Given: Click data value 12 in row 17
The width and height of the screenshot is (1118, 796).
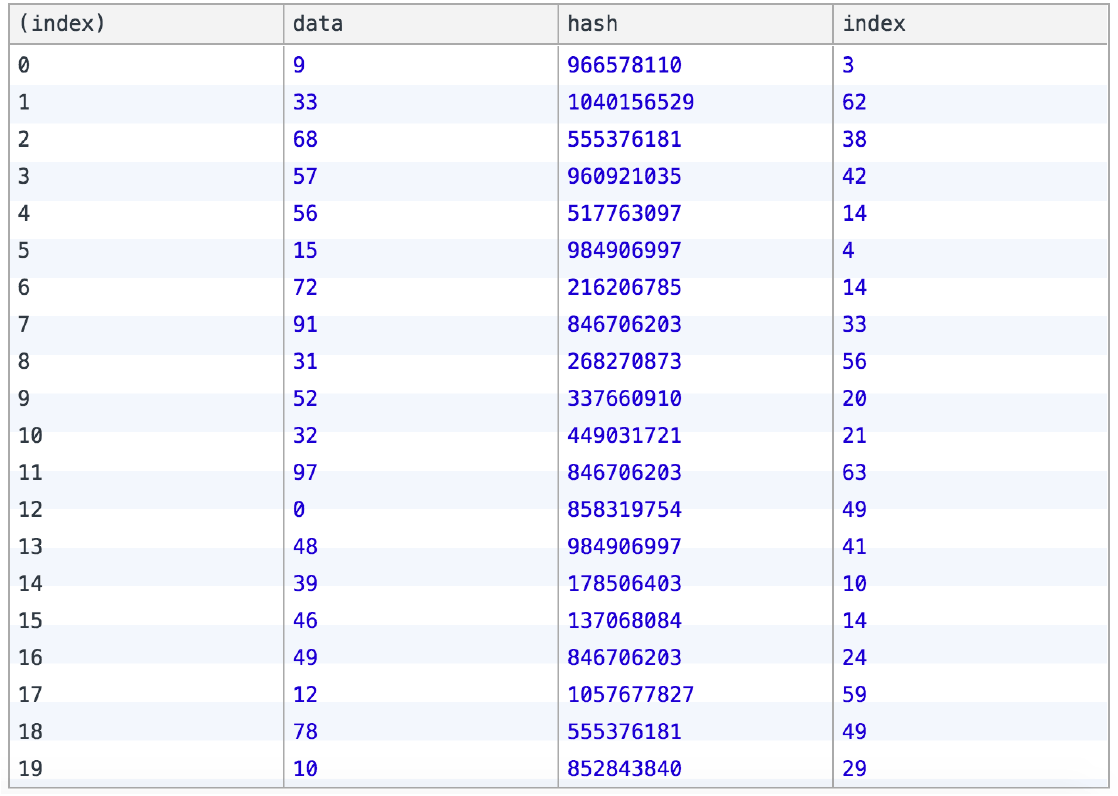Looking at the screenshot, I should (x=305, y=695).
